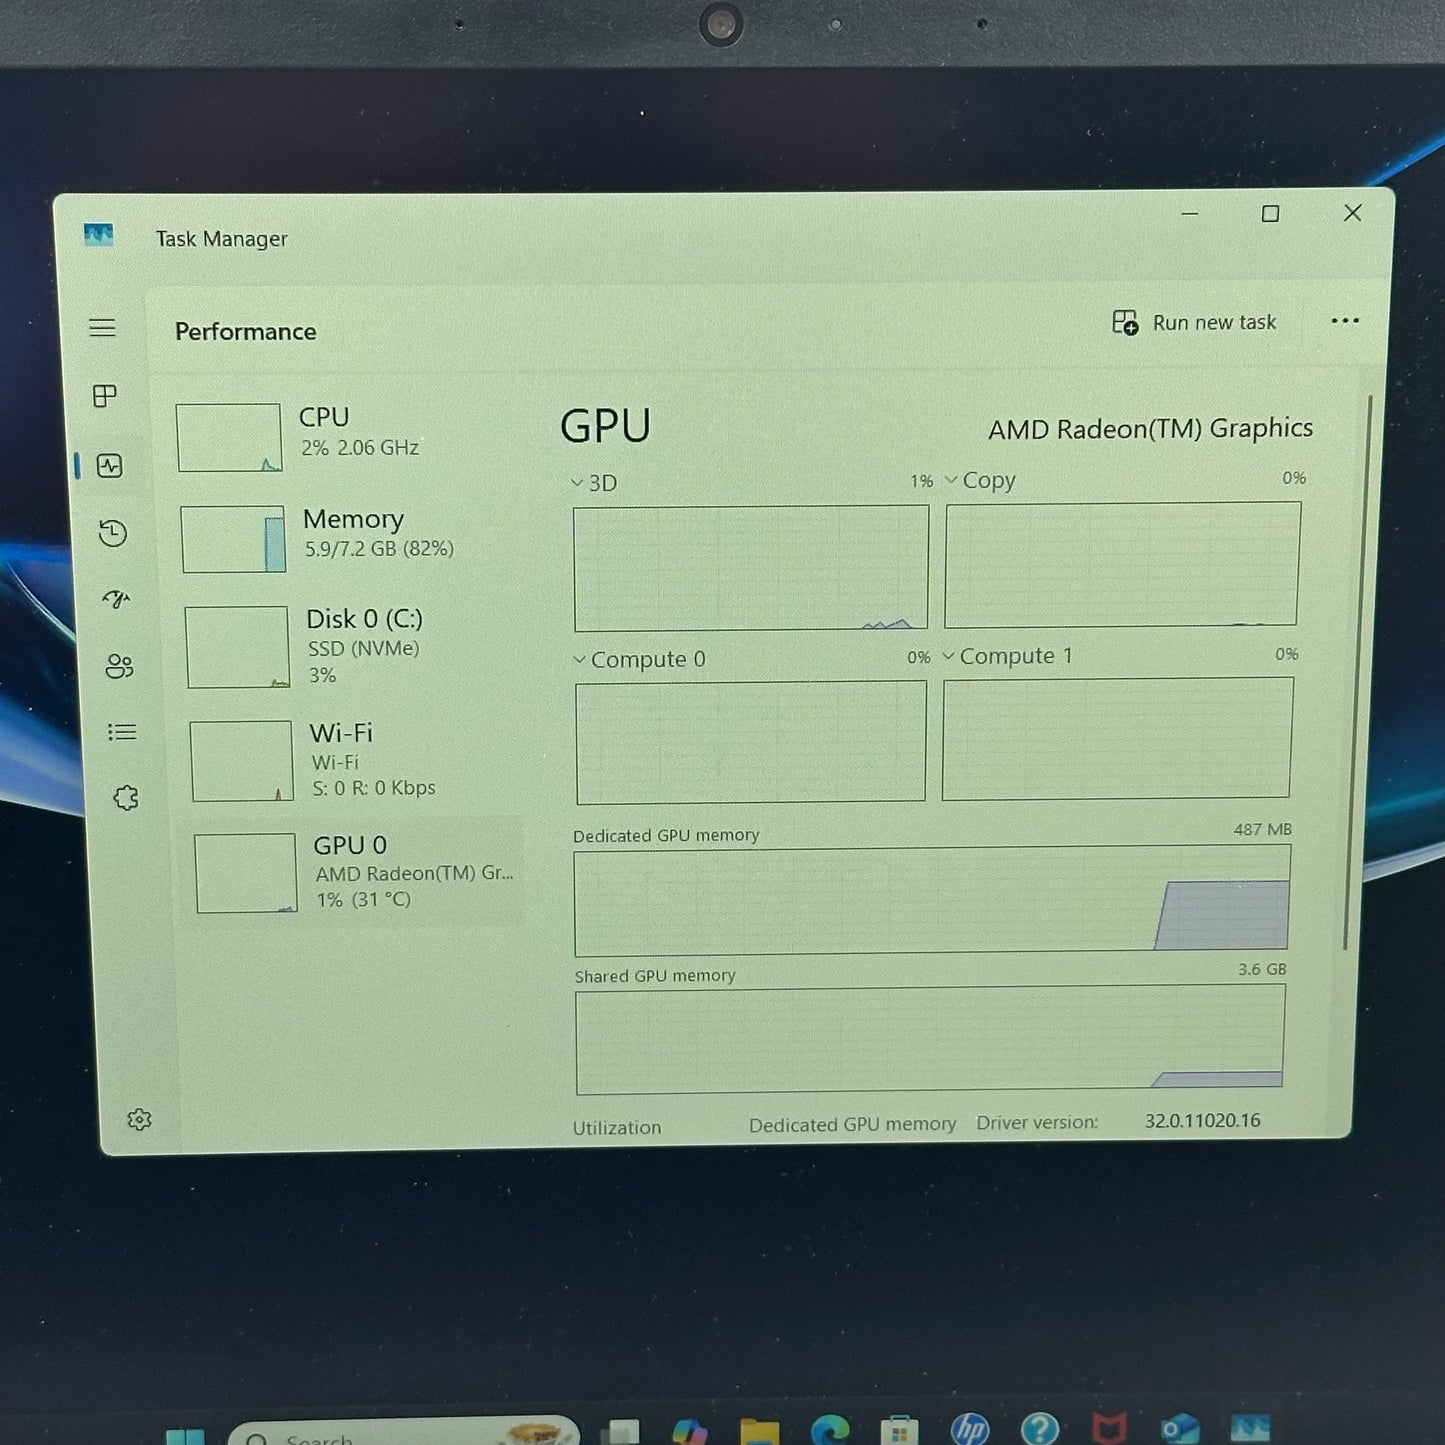Viewport: 1445px width, 1445px height.
Task: Open the More options ellipsis menu
Action: click(1345, 321)
